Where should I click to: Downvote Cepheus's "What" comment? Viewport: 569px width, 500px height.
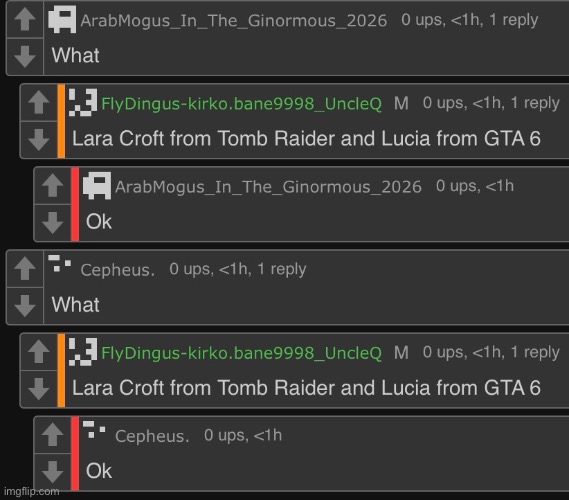[25, 306]
